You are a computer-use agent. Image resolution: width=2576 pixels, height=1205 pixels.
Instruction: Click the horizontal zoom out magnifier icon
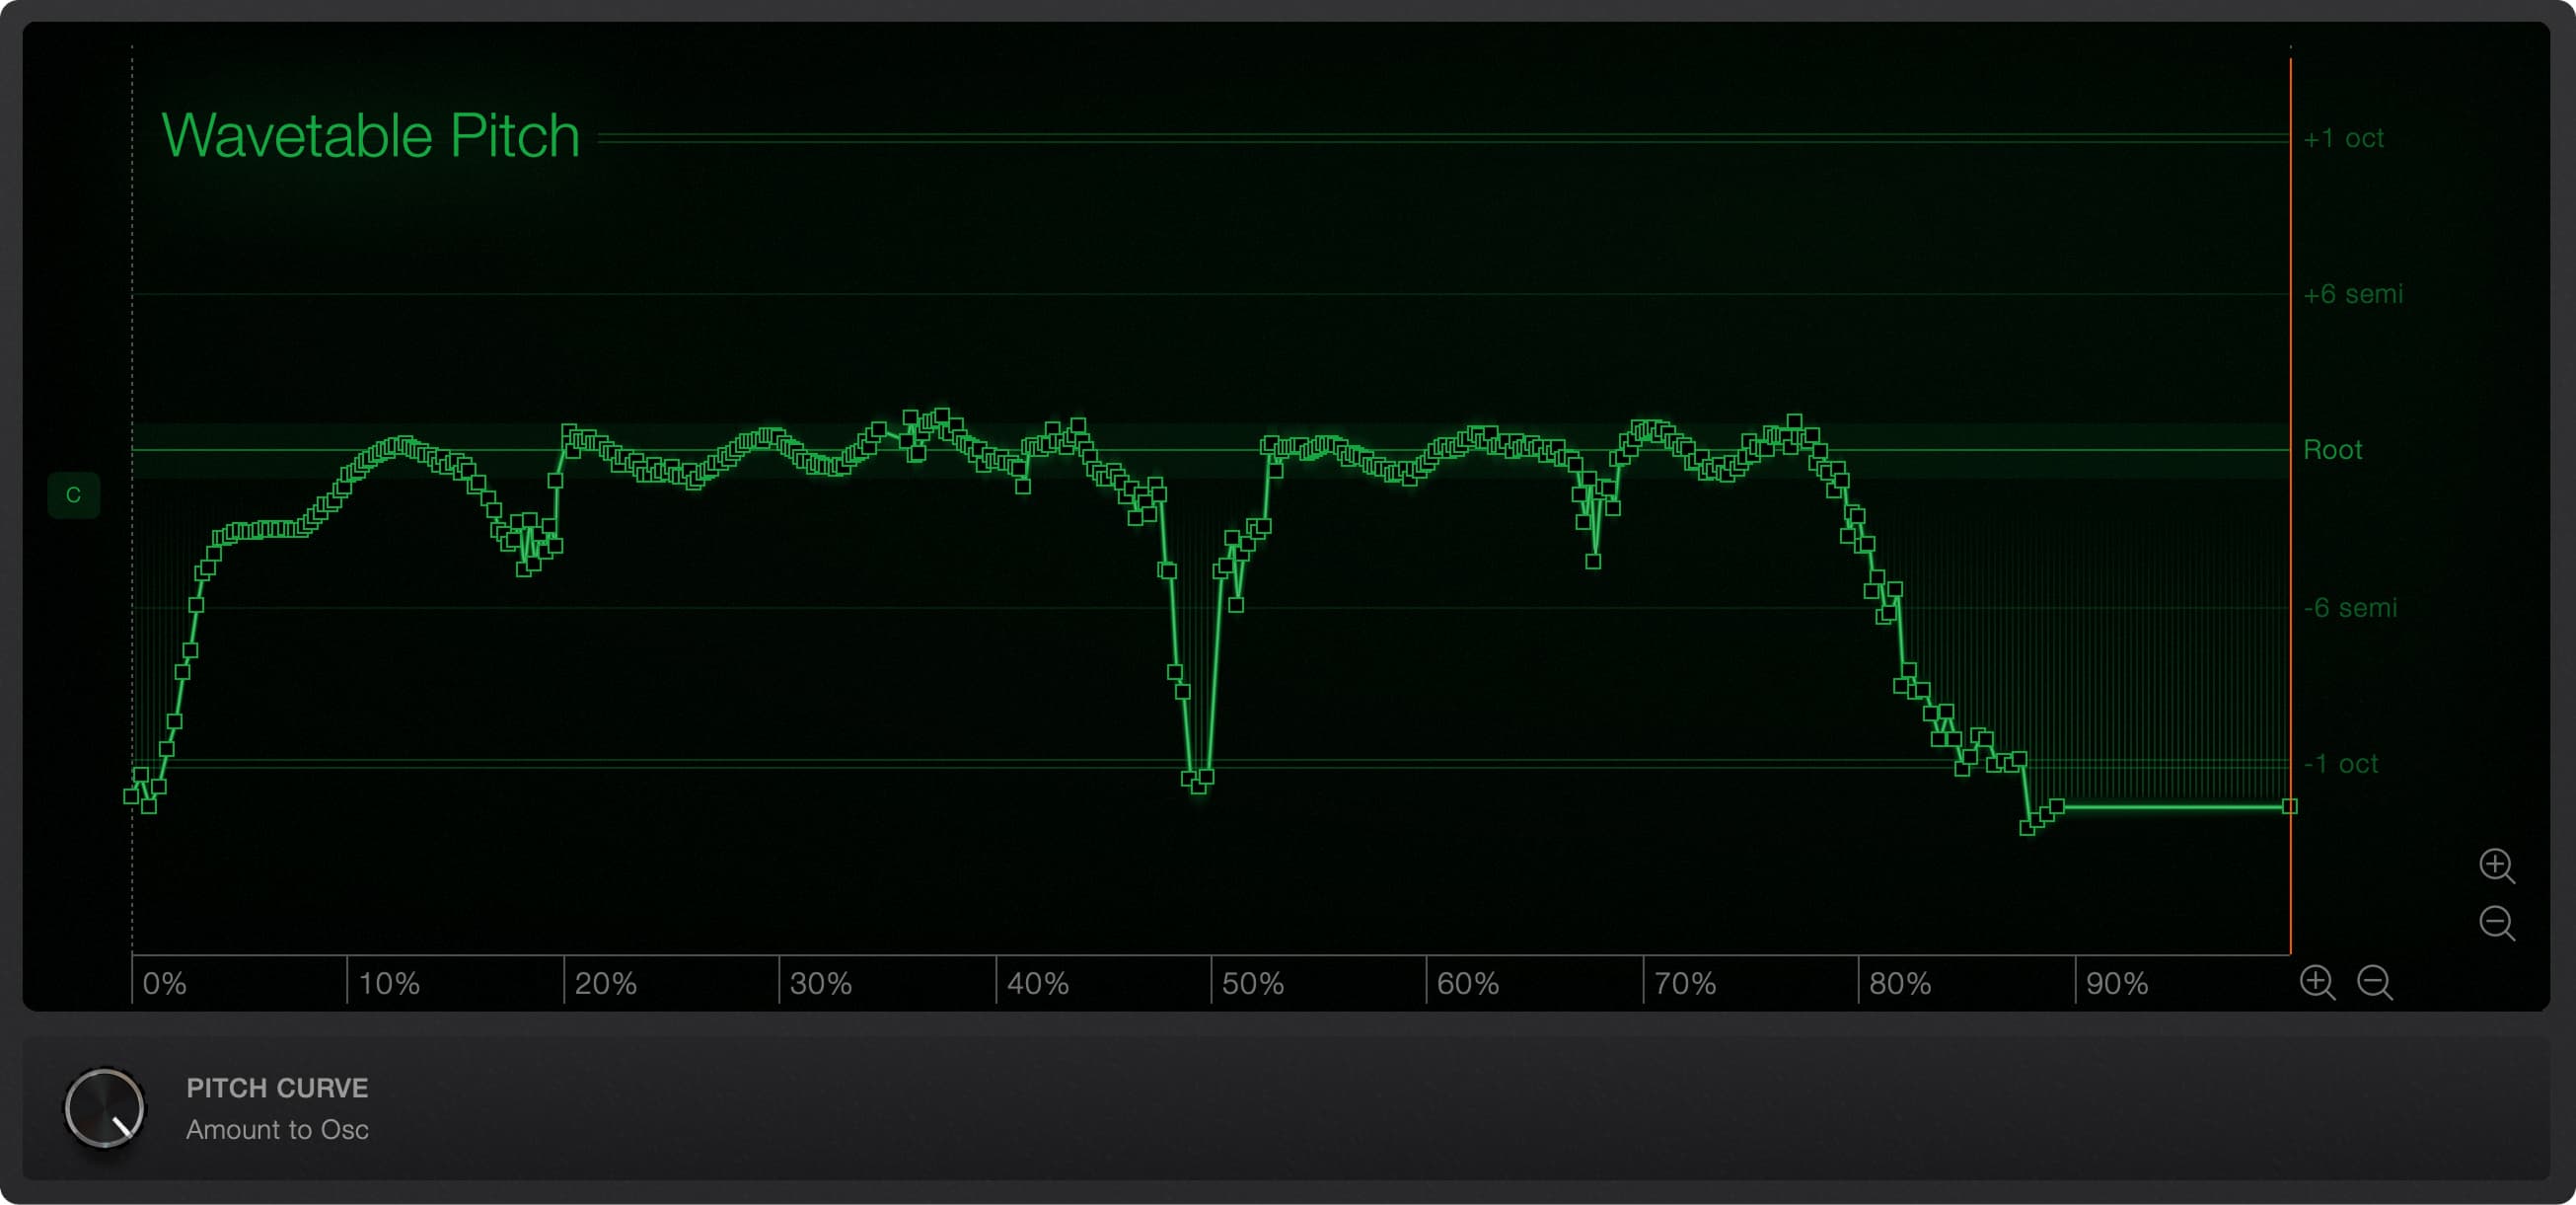(x=2373, y=981)
